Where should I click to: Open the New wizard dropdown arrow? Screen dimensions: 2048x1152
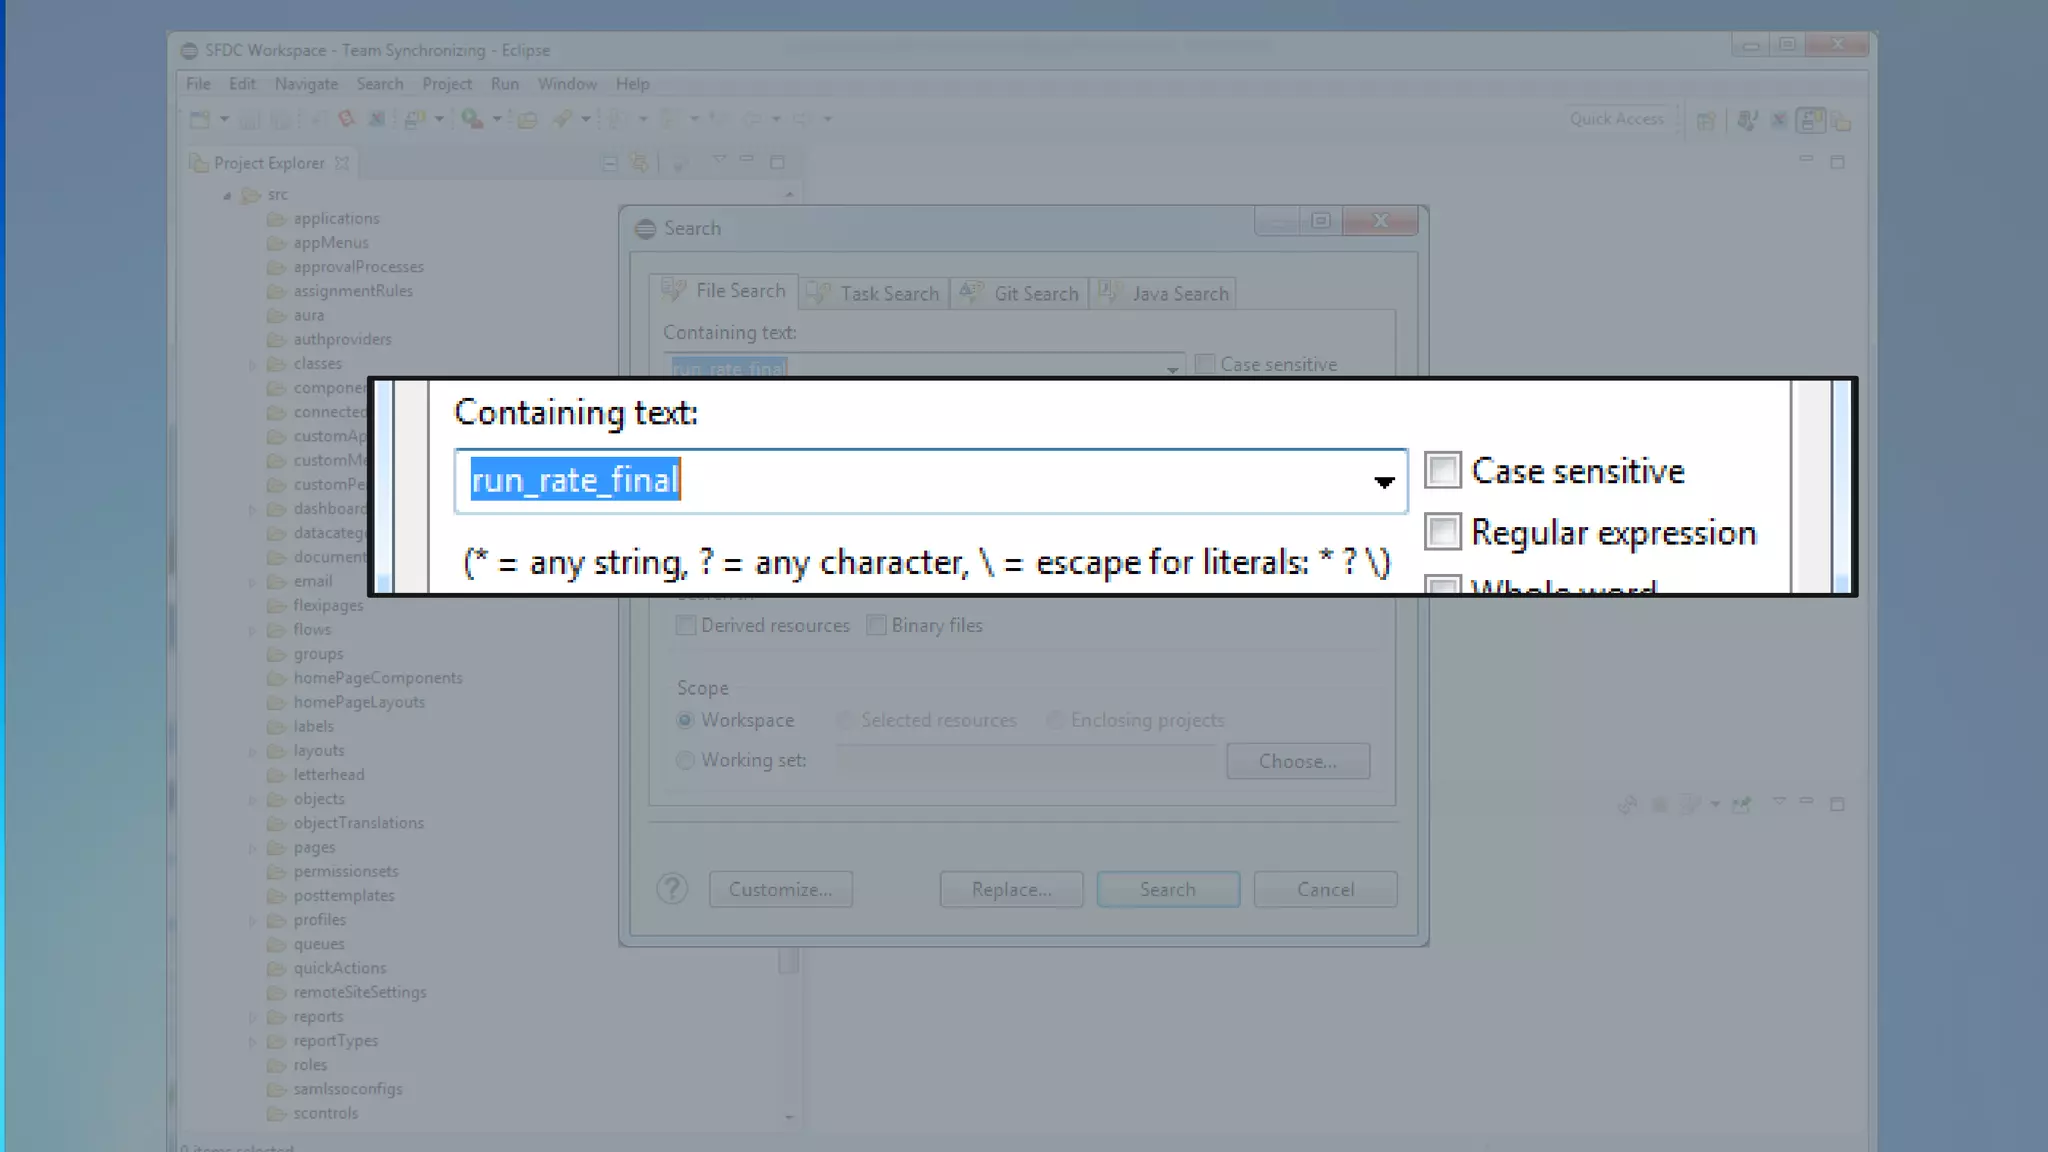tap(225, 120)
